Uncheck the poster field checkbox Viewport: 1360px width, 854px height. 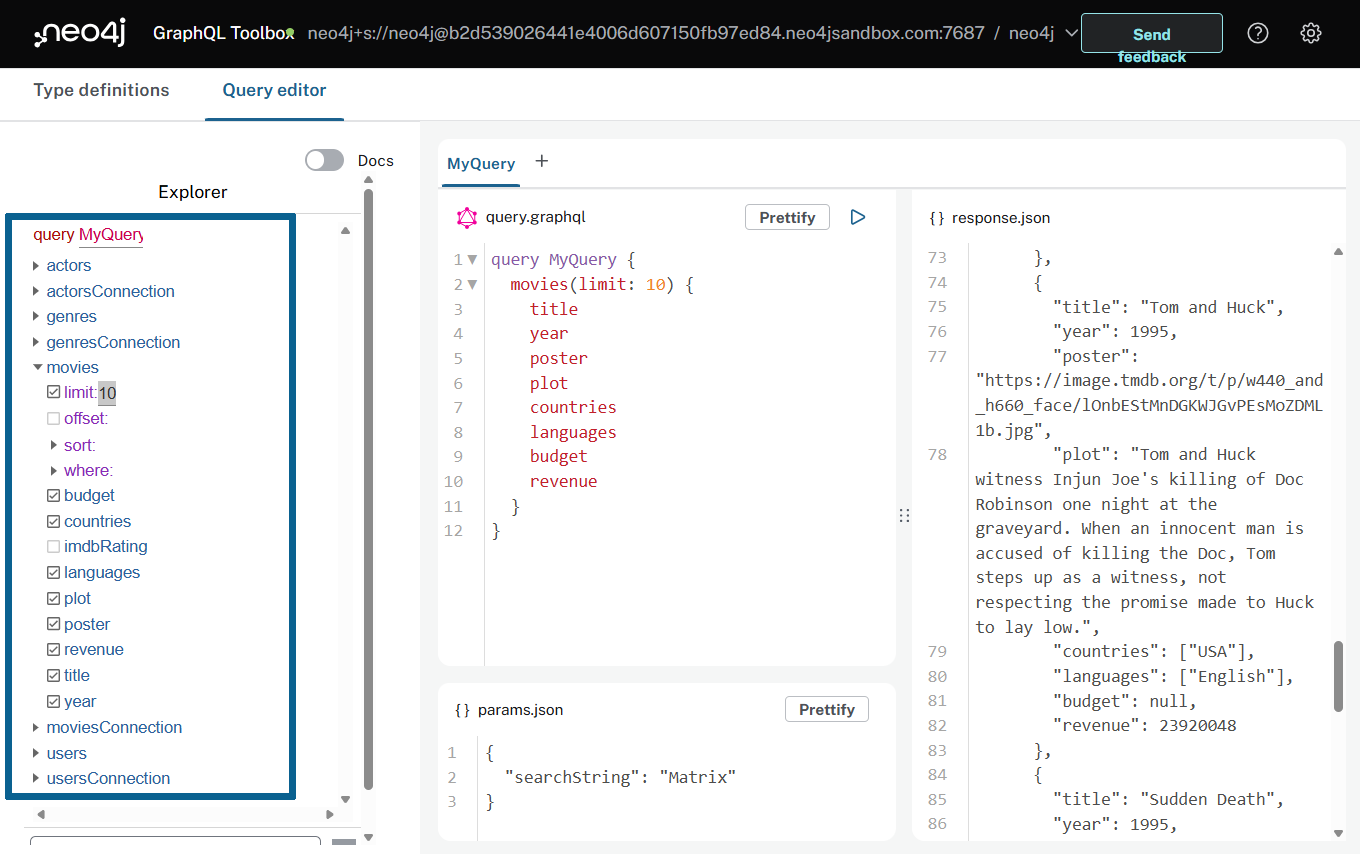[54, 624]
